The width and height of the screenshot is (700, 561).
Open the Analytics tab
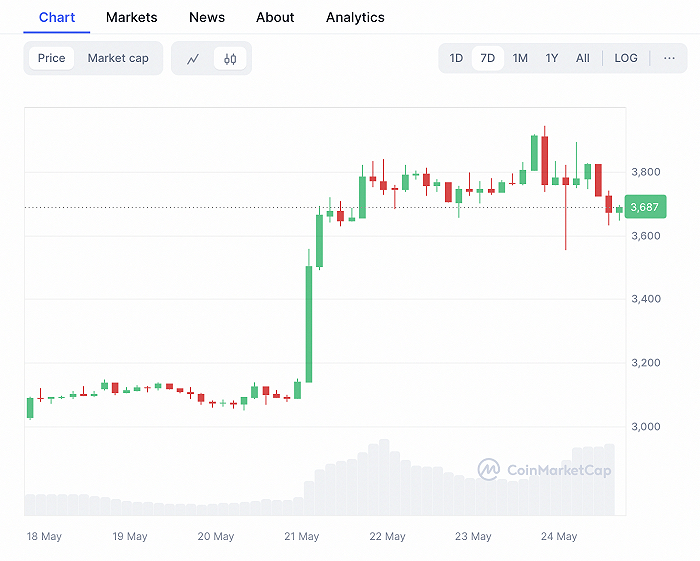[x=355, y=17]
